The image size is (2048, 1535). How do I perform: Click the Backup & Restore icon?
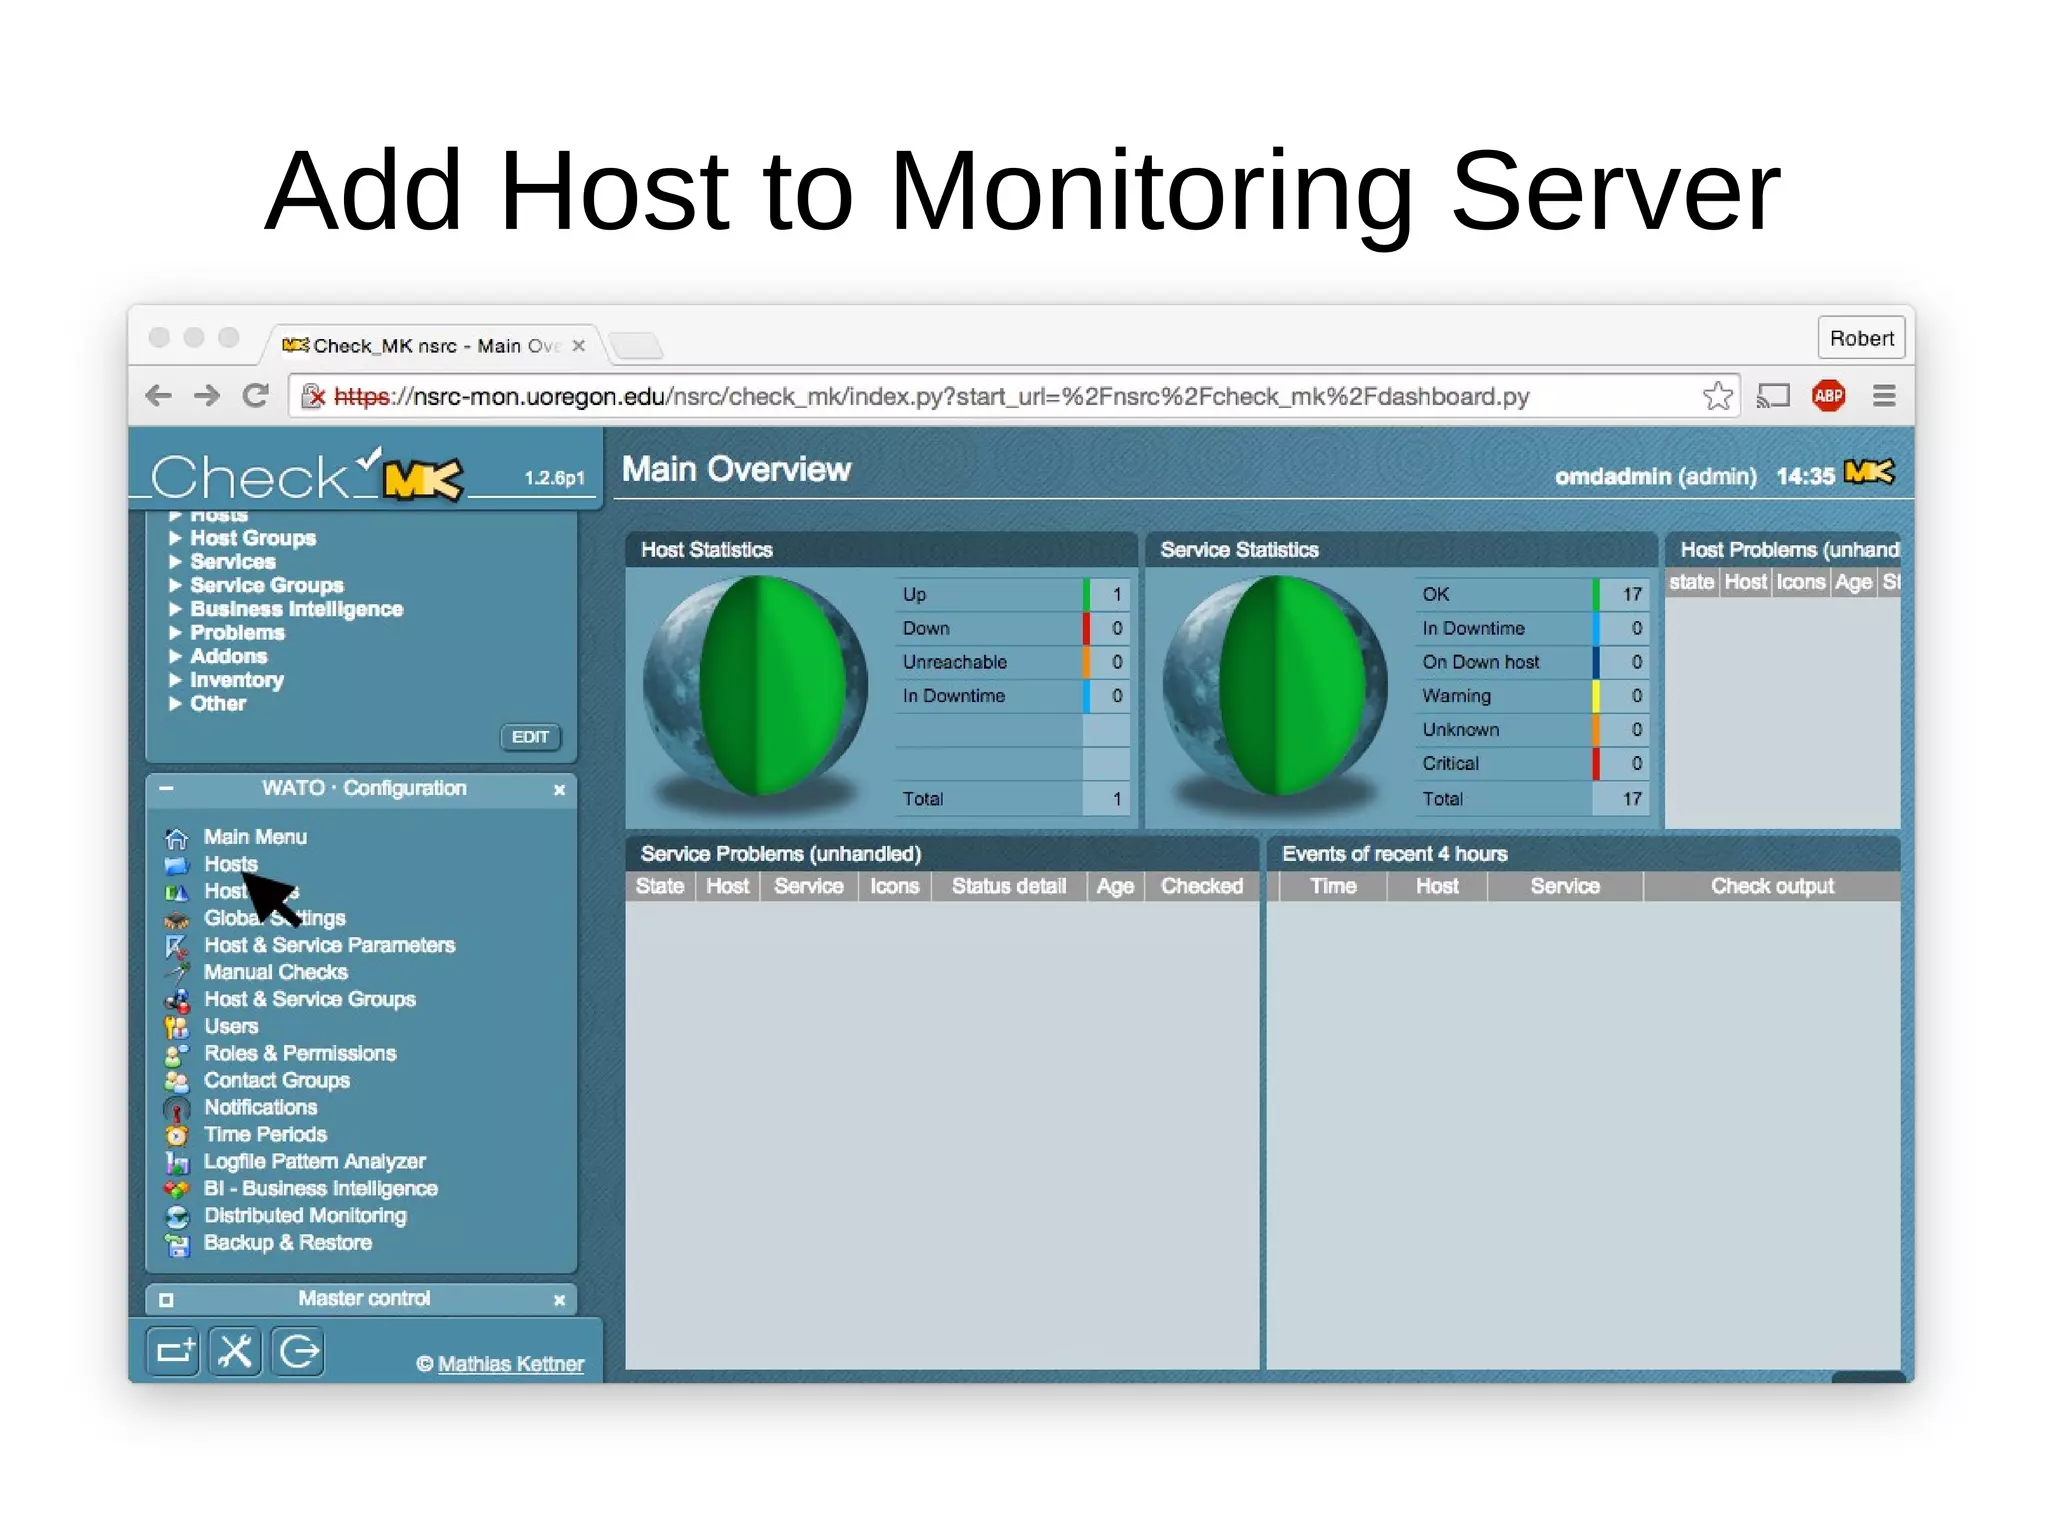177,1244
